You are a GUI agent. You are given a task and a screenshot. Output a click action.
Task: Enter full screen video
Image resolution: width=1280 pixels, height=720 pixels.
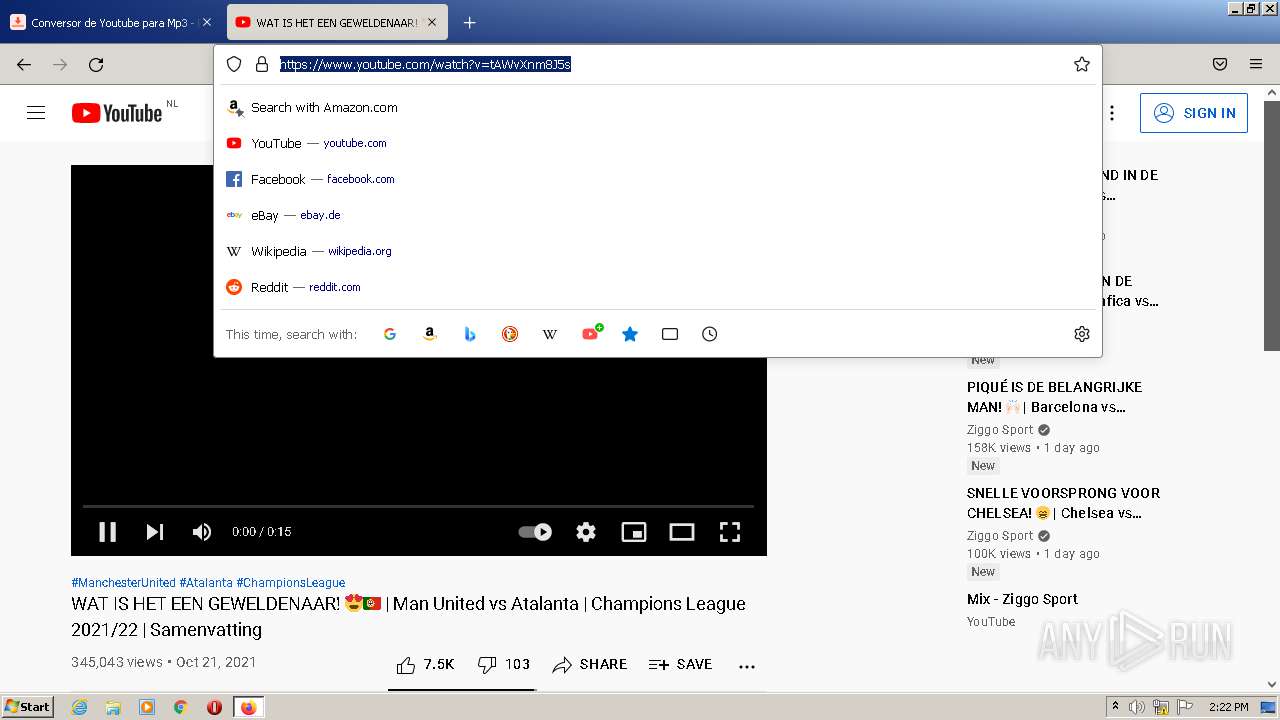click(x=730, y=532)
